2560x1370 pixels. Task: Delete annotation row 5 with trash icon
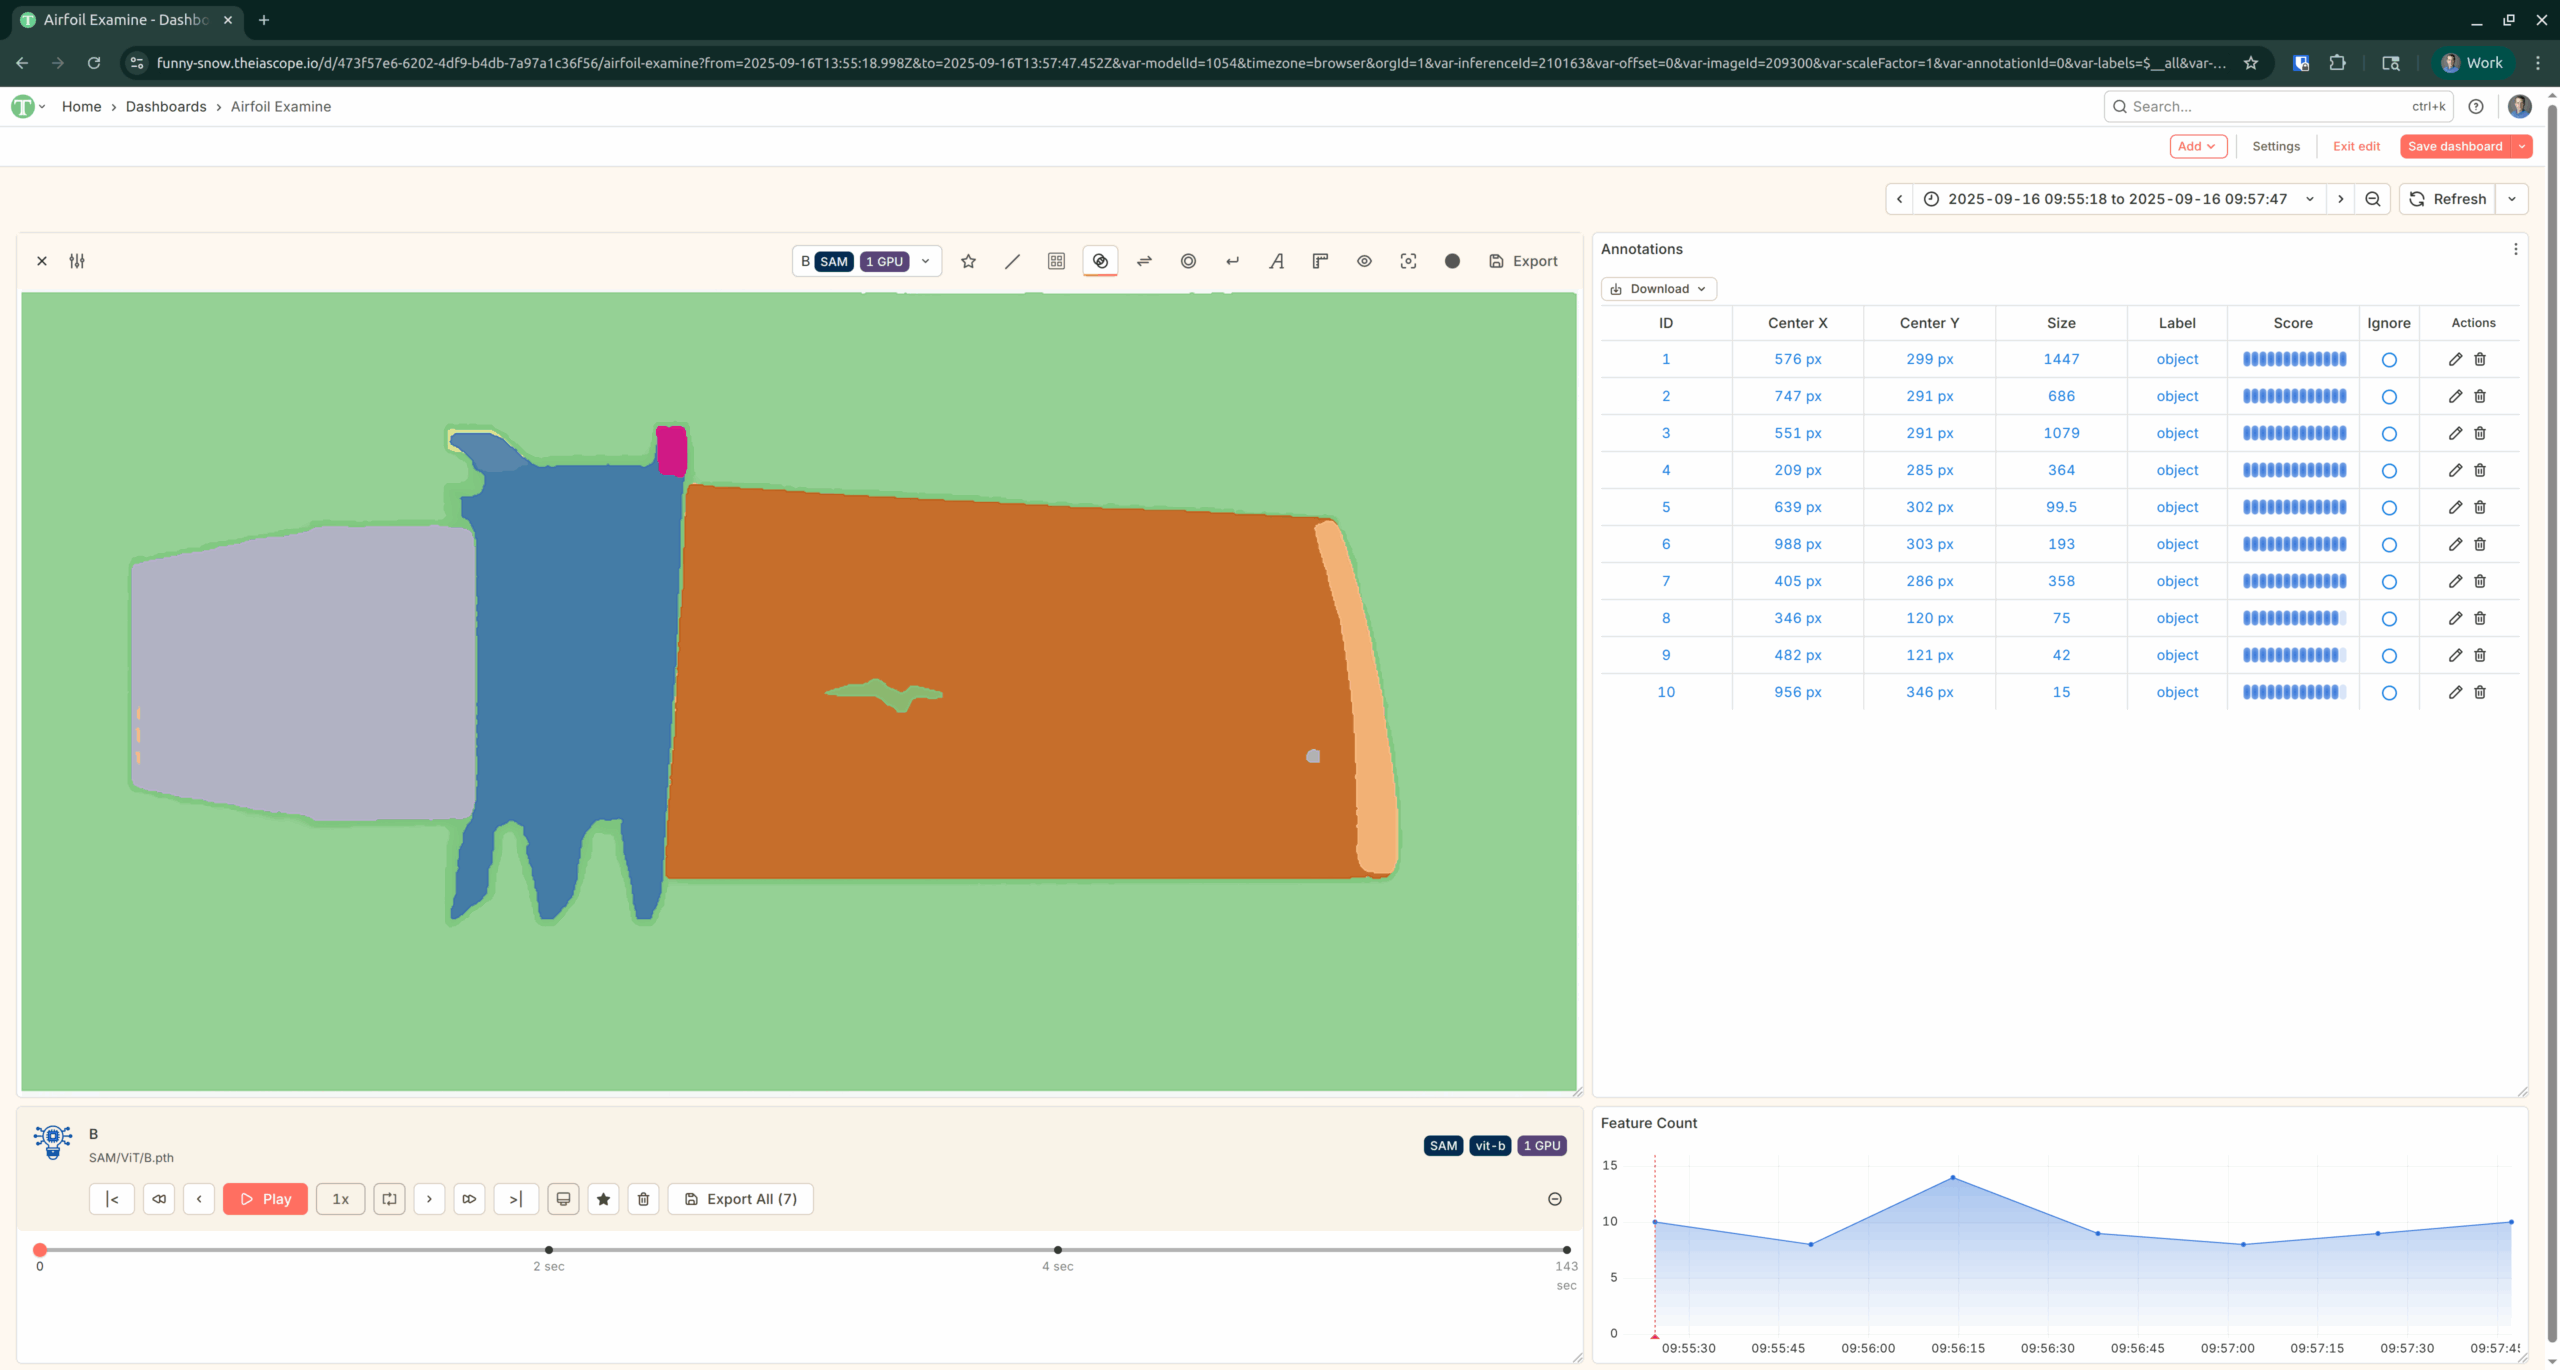click(x=2480, y=507)
